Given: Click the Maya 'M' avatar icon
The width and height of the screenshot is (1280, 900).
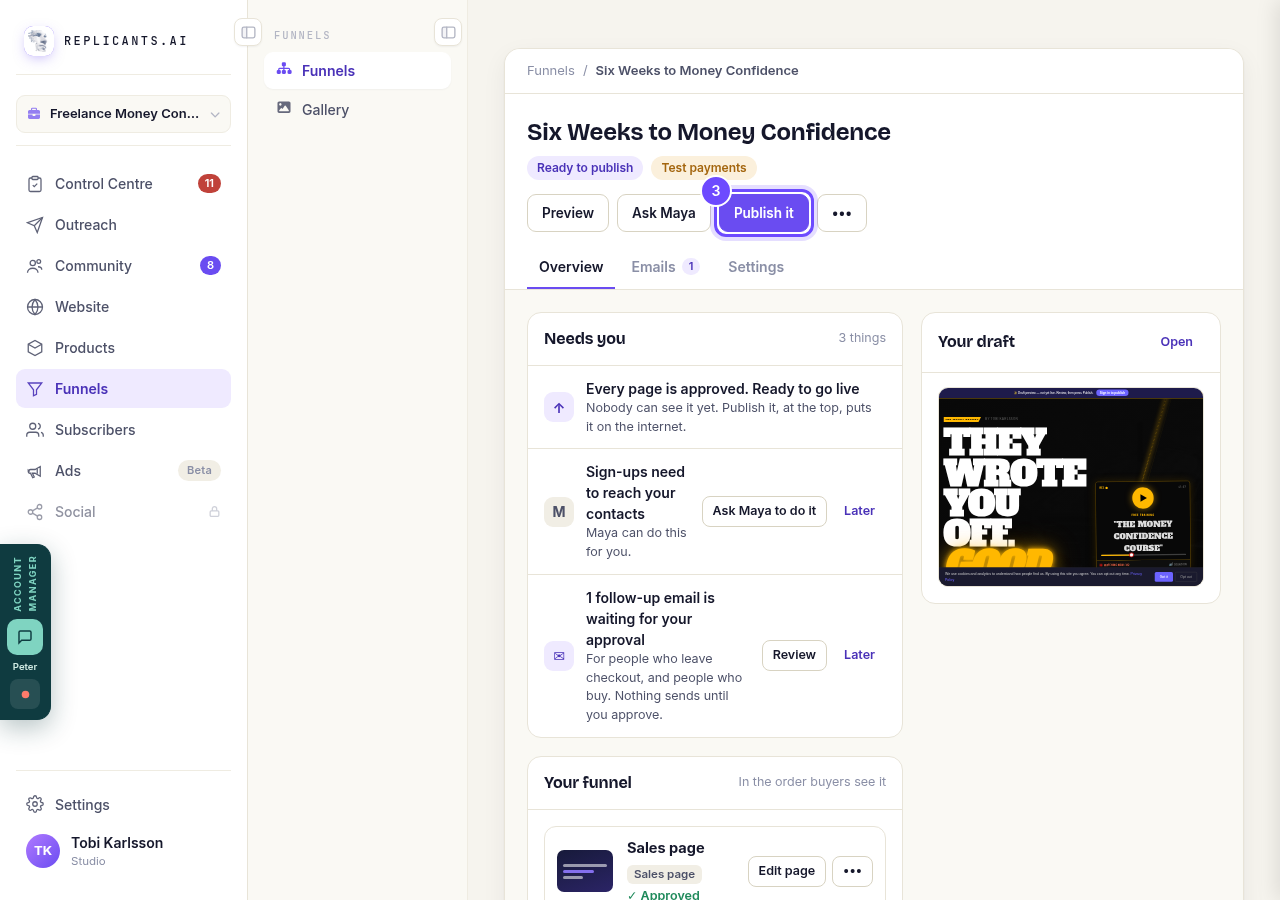Looking at the screenshot, I should [559, 512].
